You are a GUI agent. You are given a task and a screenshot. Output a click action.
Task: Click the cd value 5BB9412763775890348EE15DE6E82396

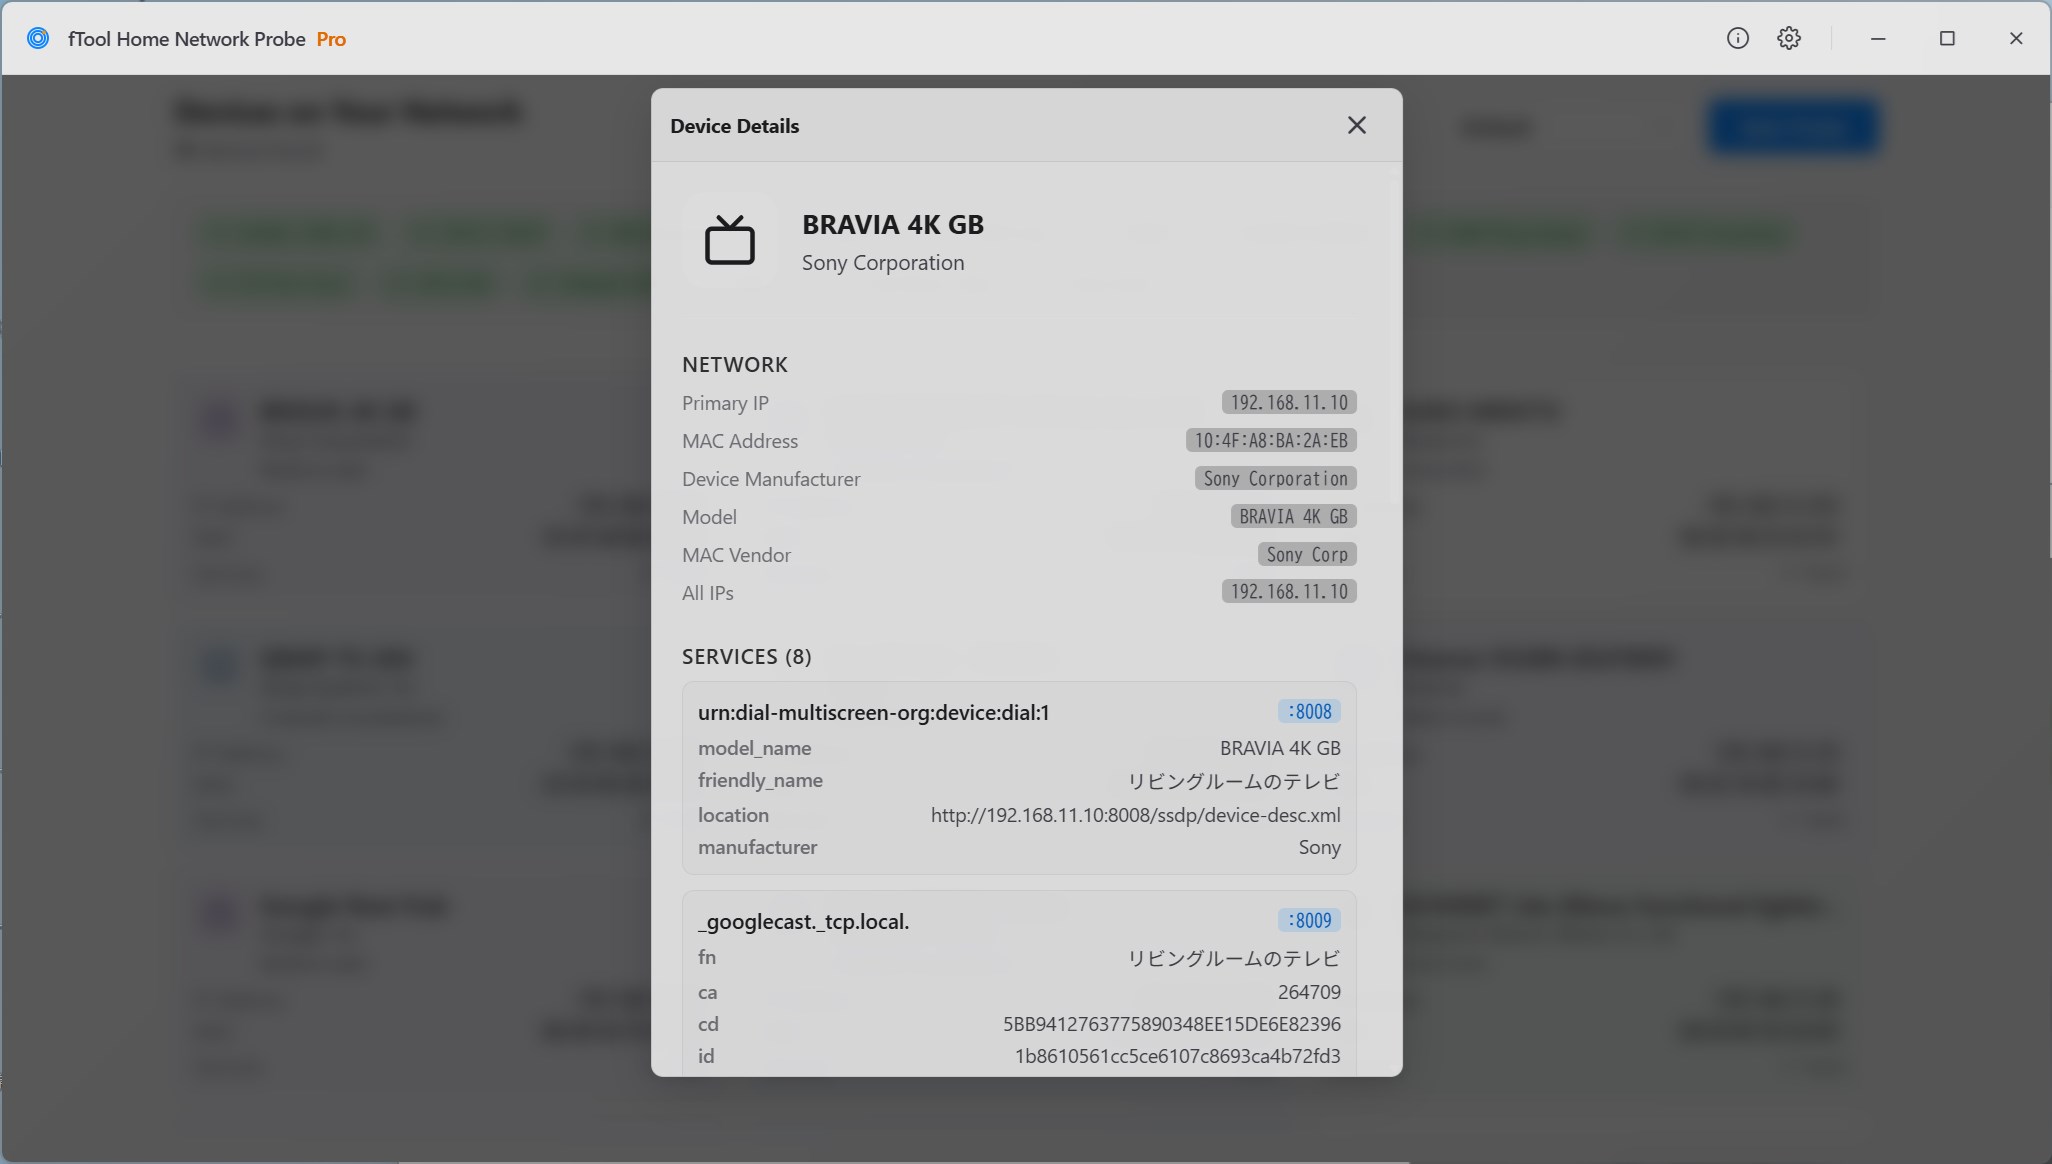[x=1172, y=1024]
